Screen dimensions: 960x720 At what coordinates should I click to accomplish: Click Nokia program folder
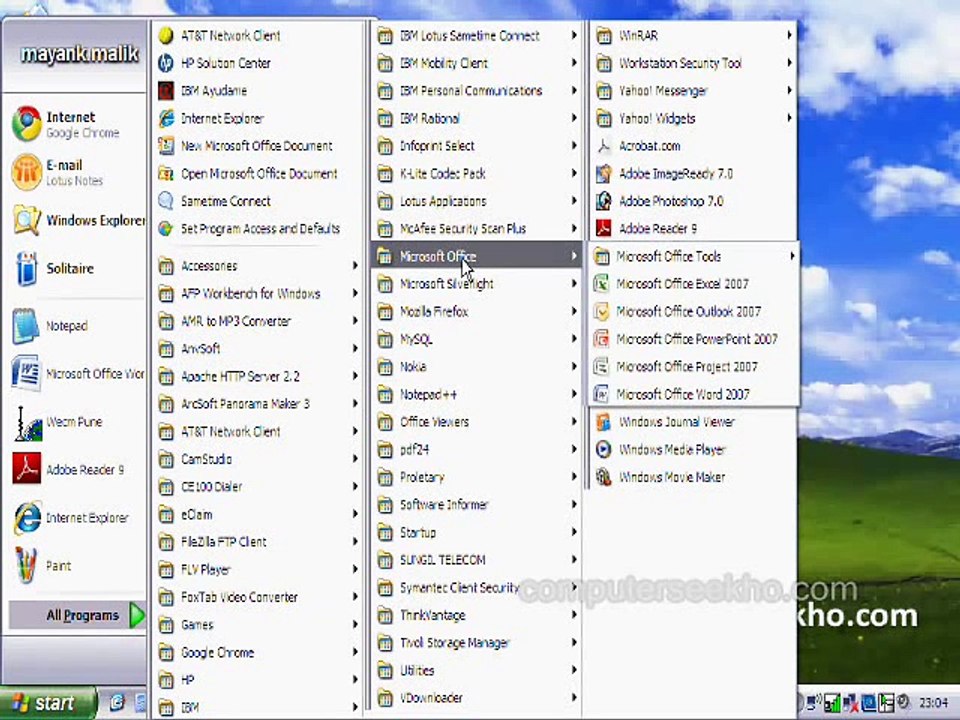pos(477,366)
